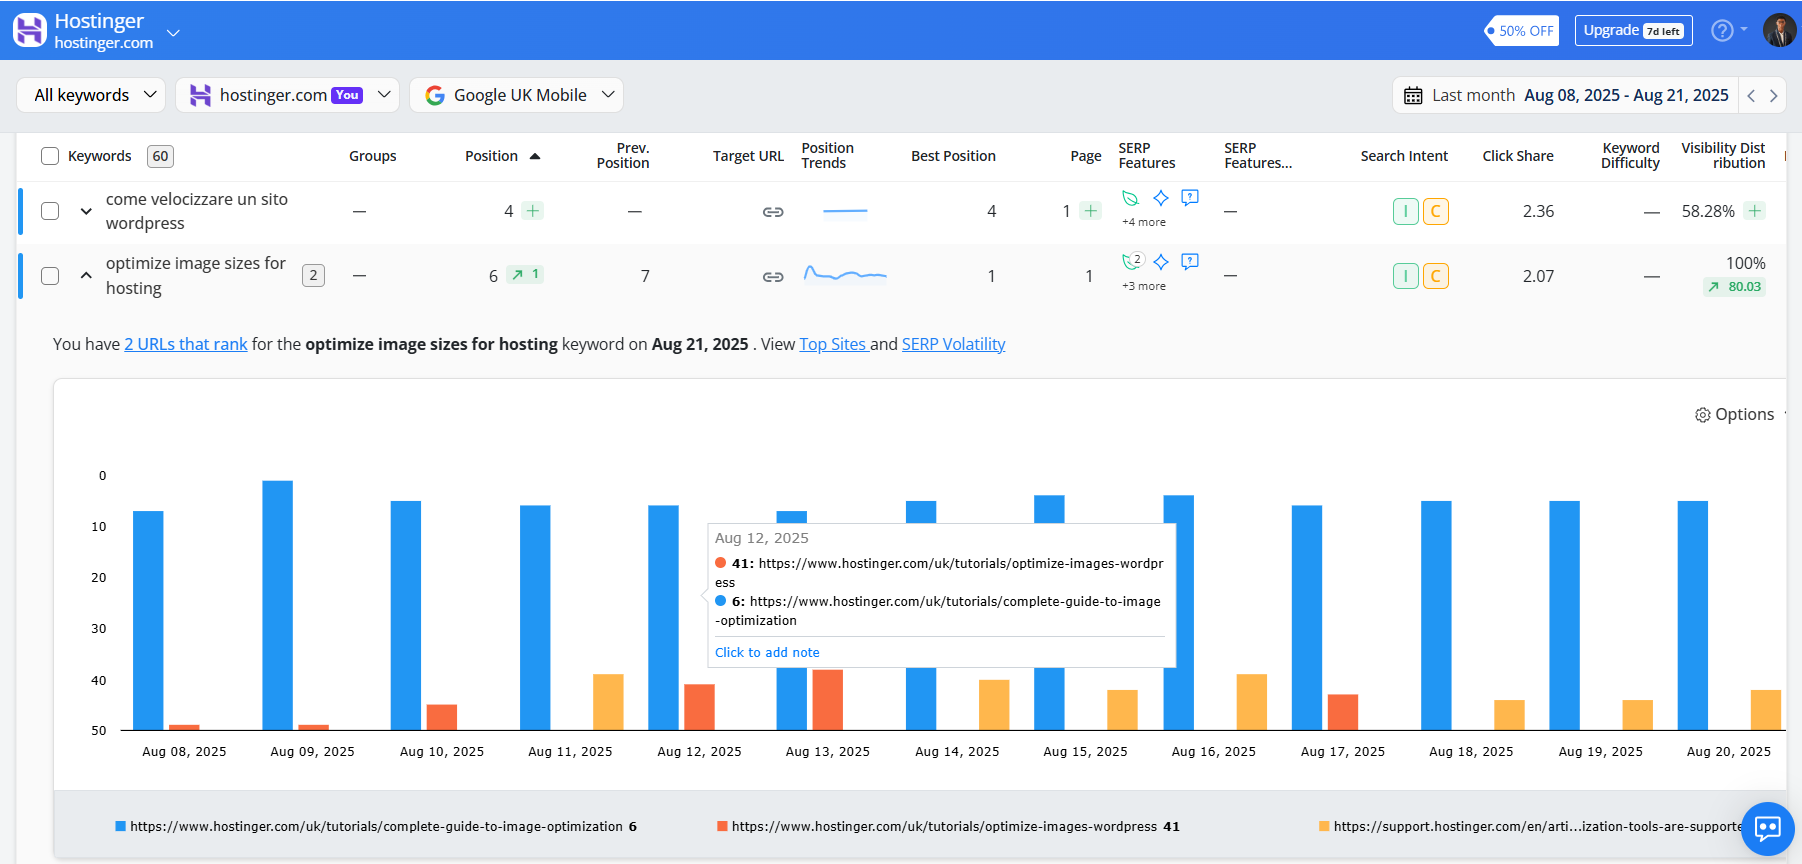Screen dimensions: 1802x864
Task: Check the optimize image sizes for hosting row
Action: (x=50, y=276)
